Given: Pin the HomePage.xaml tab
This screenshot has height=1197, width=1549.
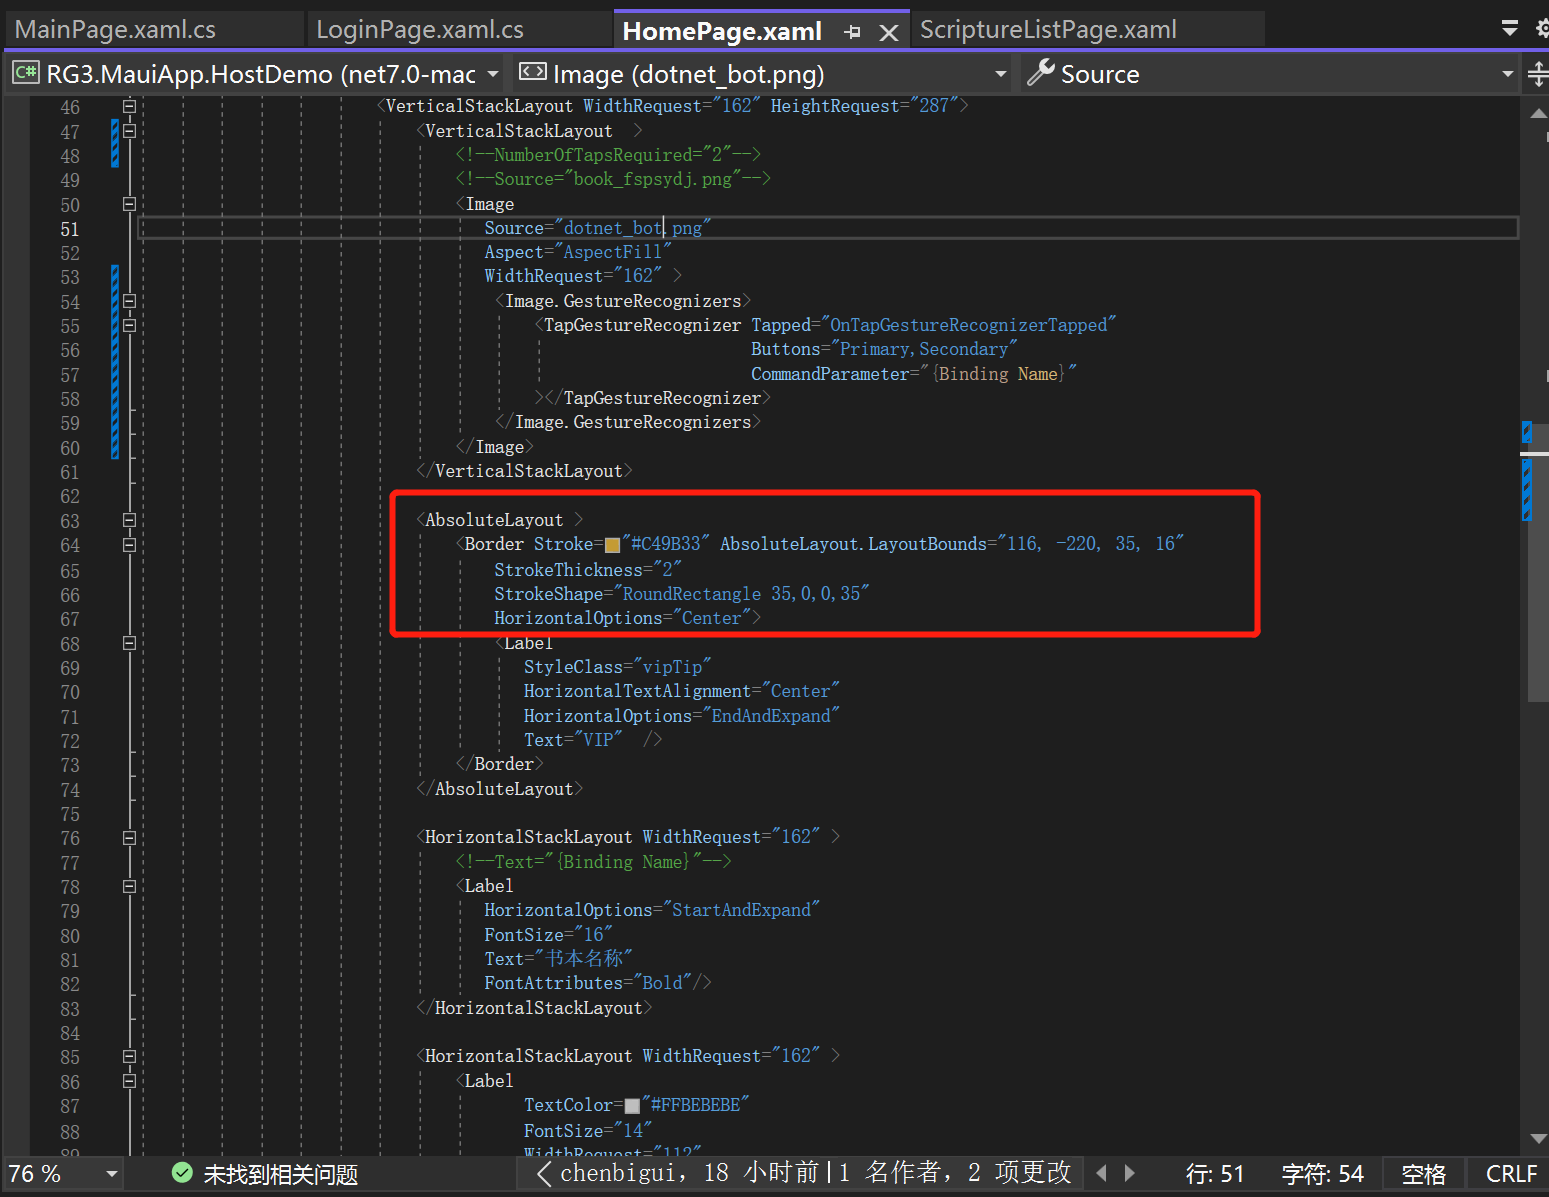Looking at the screenshot, I should point(852,32).
